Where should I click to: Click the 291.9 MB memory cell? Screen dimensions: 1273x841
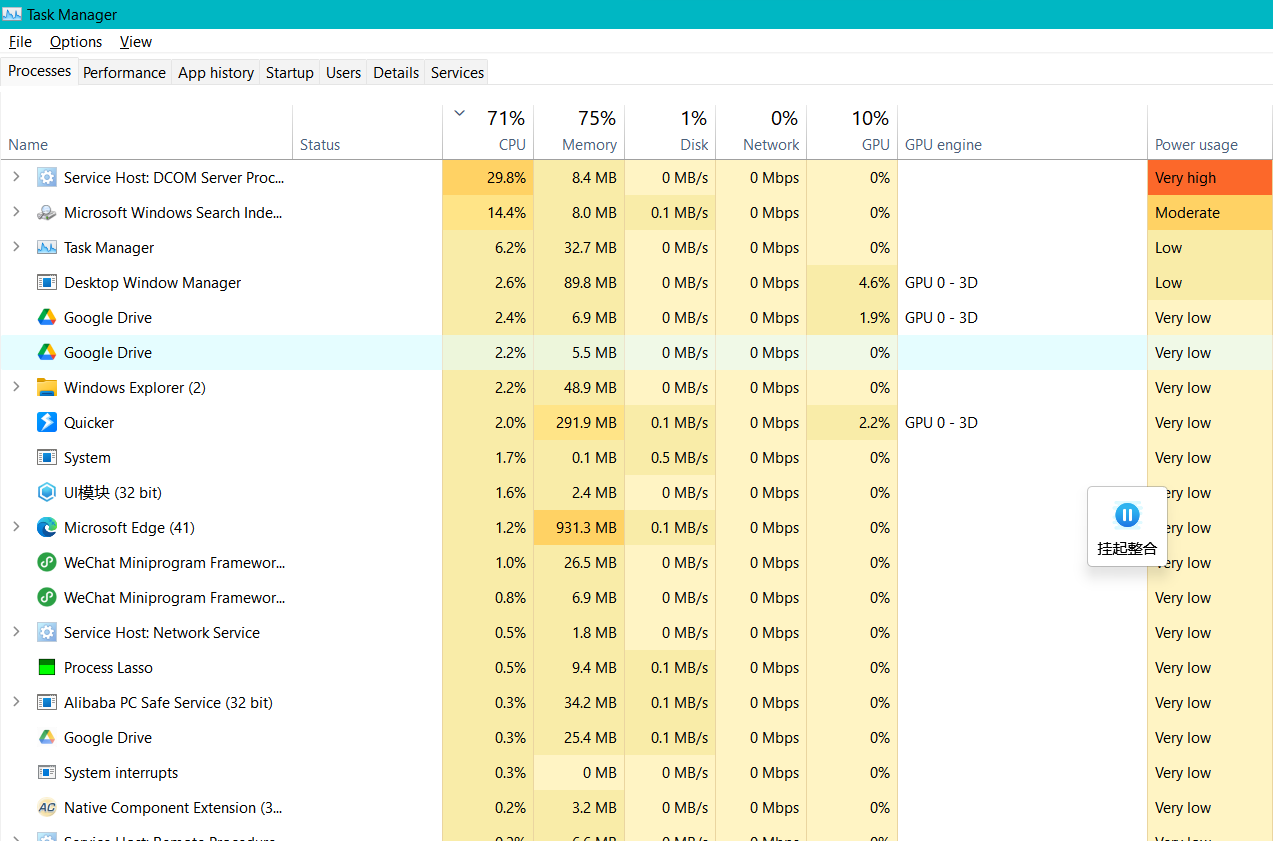[x=579, y=423]
